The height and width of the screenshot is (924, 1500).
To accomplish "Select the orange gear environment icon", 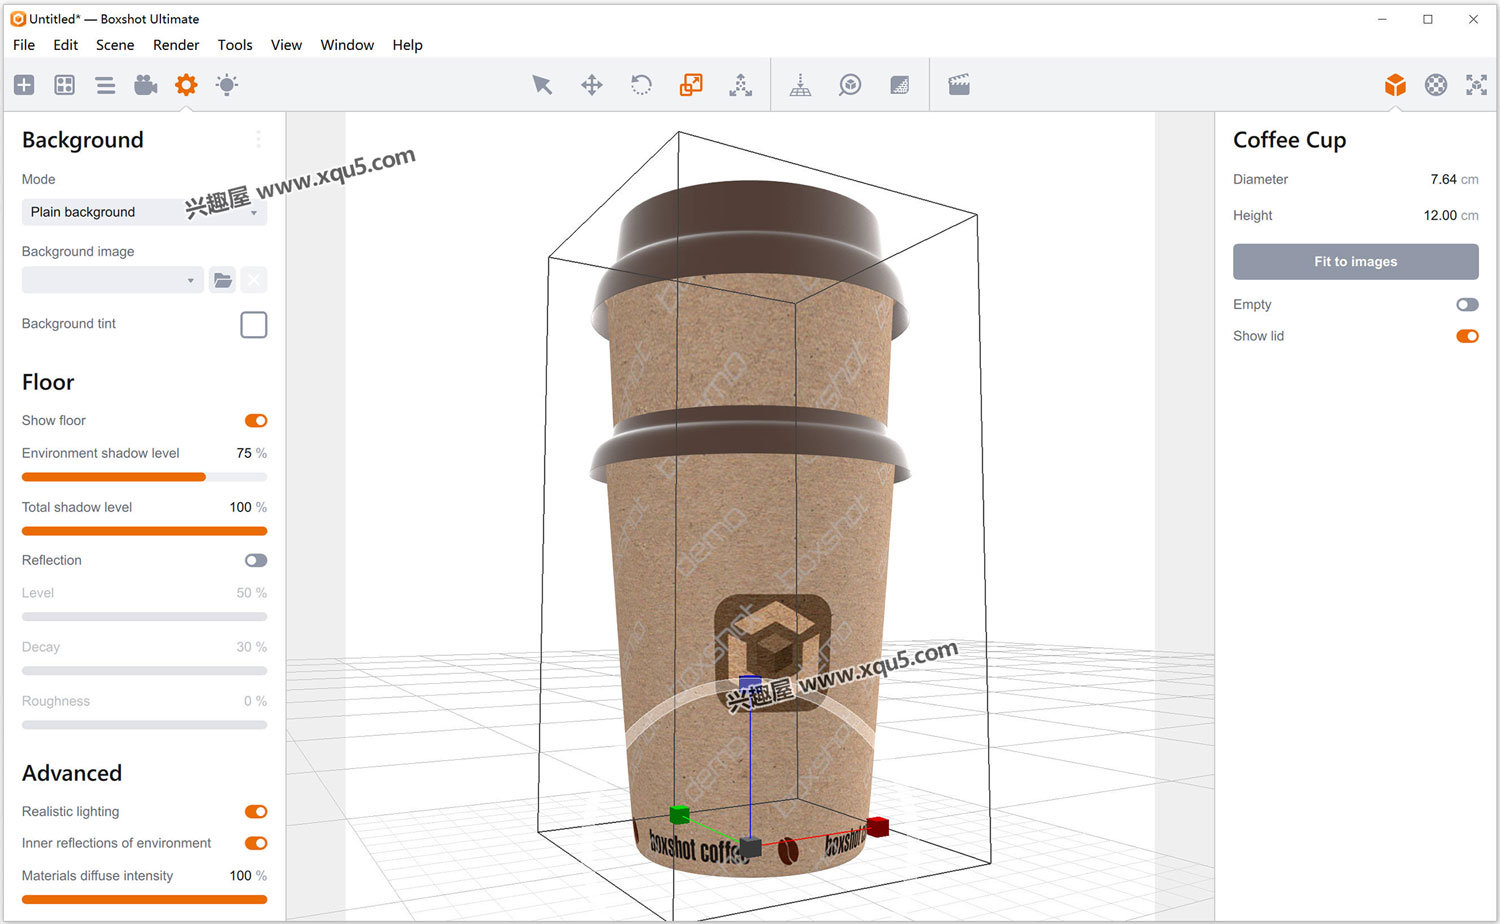I will (186, 85).
